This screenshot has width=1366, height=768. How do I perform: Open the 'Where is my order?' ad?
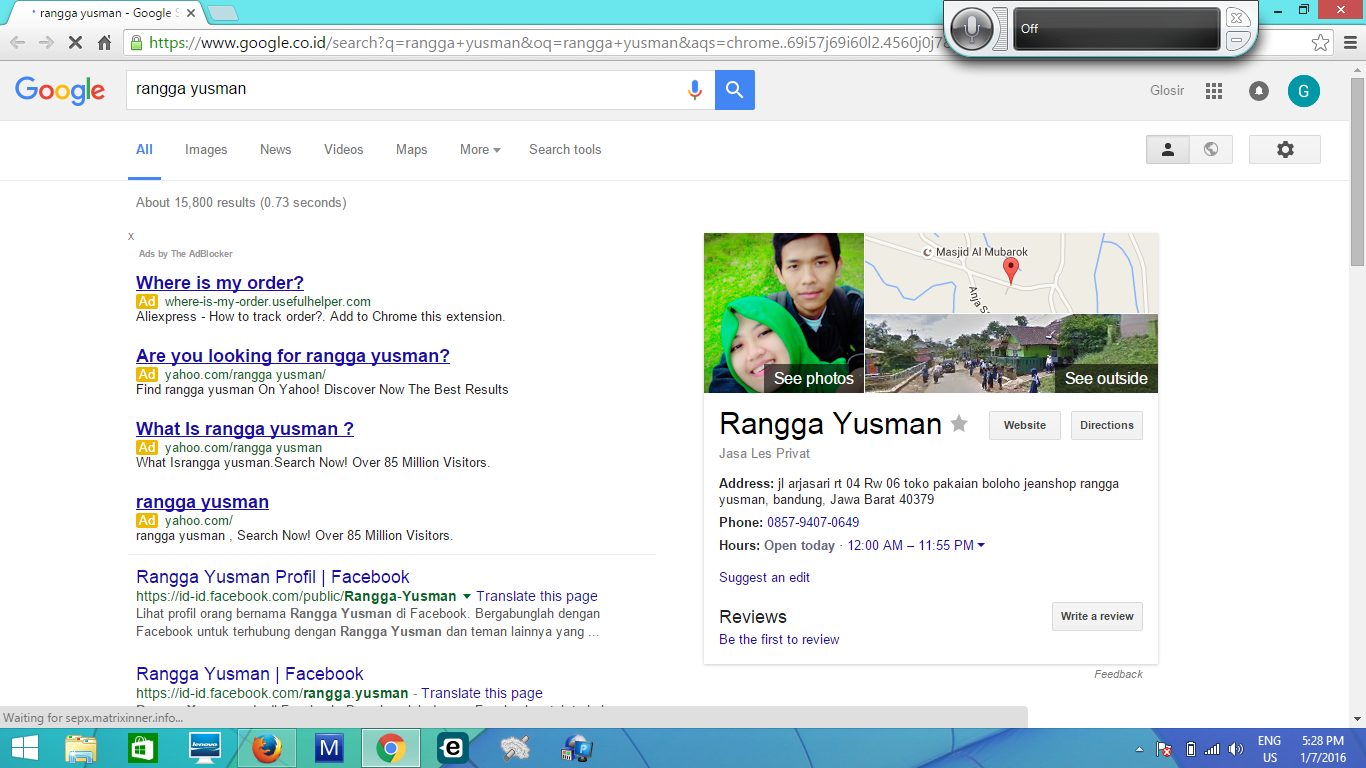(220, 283)
